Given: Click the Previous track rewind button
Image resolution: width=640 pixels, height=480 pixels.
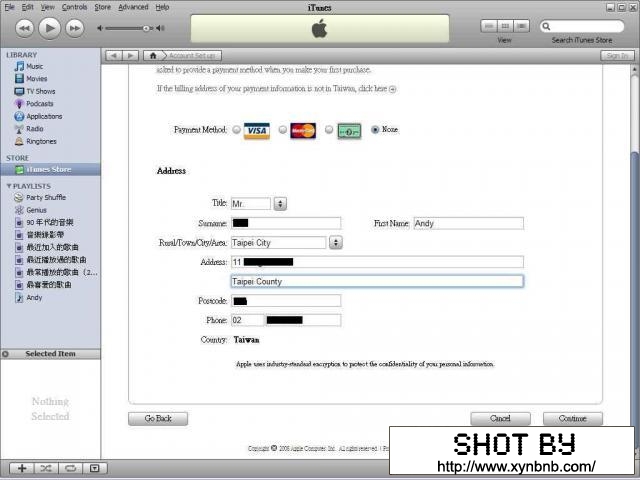Looking at the screenshot, I should (x=24, y=28).
